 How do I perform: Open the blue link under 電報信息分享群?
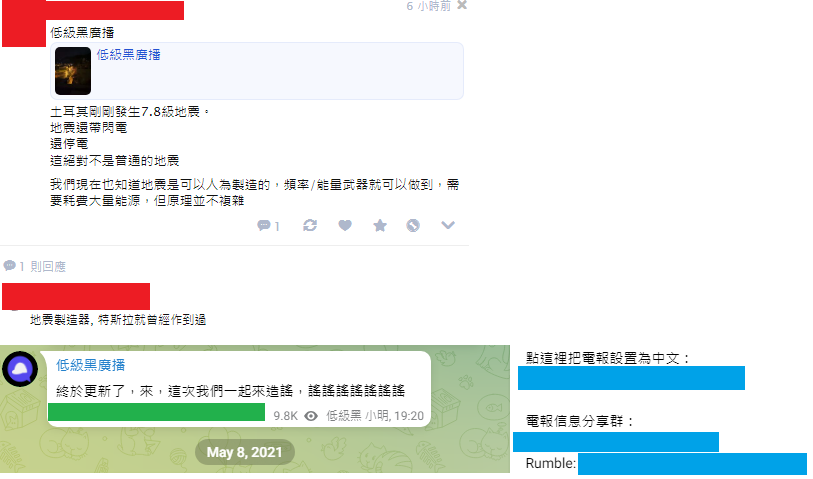pos(616,442)
